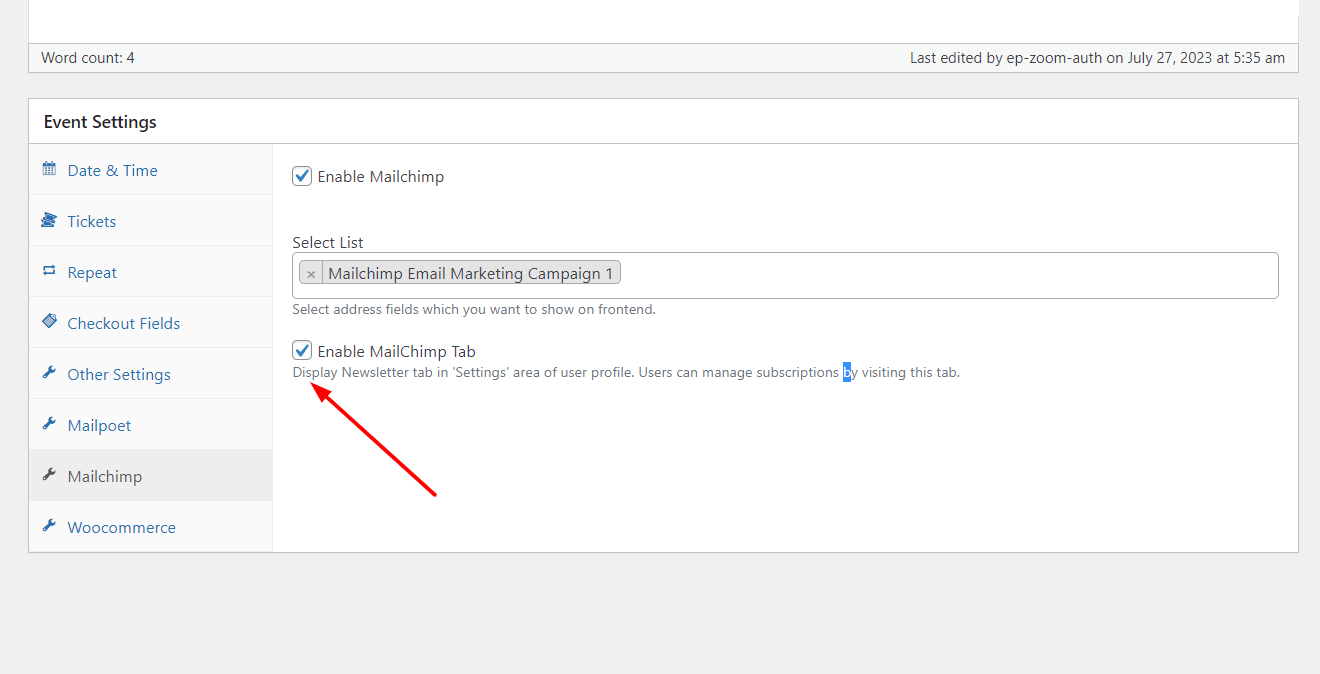Click the Event Settings panel header
Viewport: 1320px width, 674px height.
point(100,122)
